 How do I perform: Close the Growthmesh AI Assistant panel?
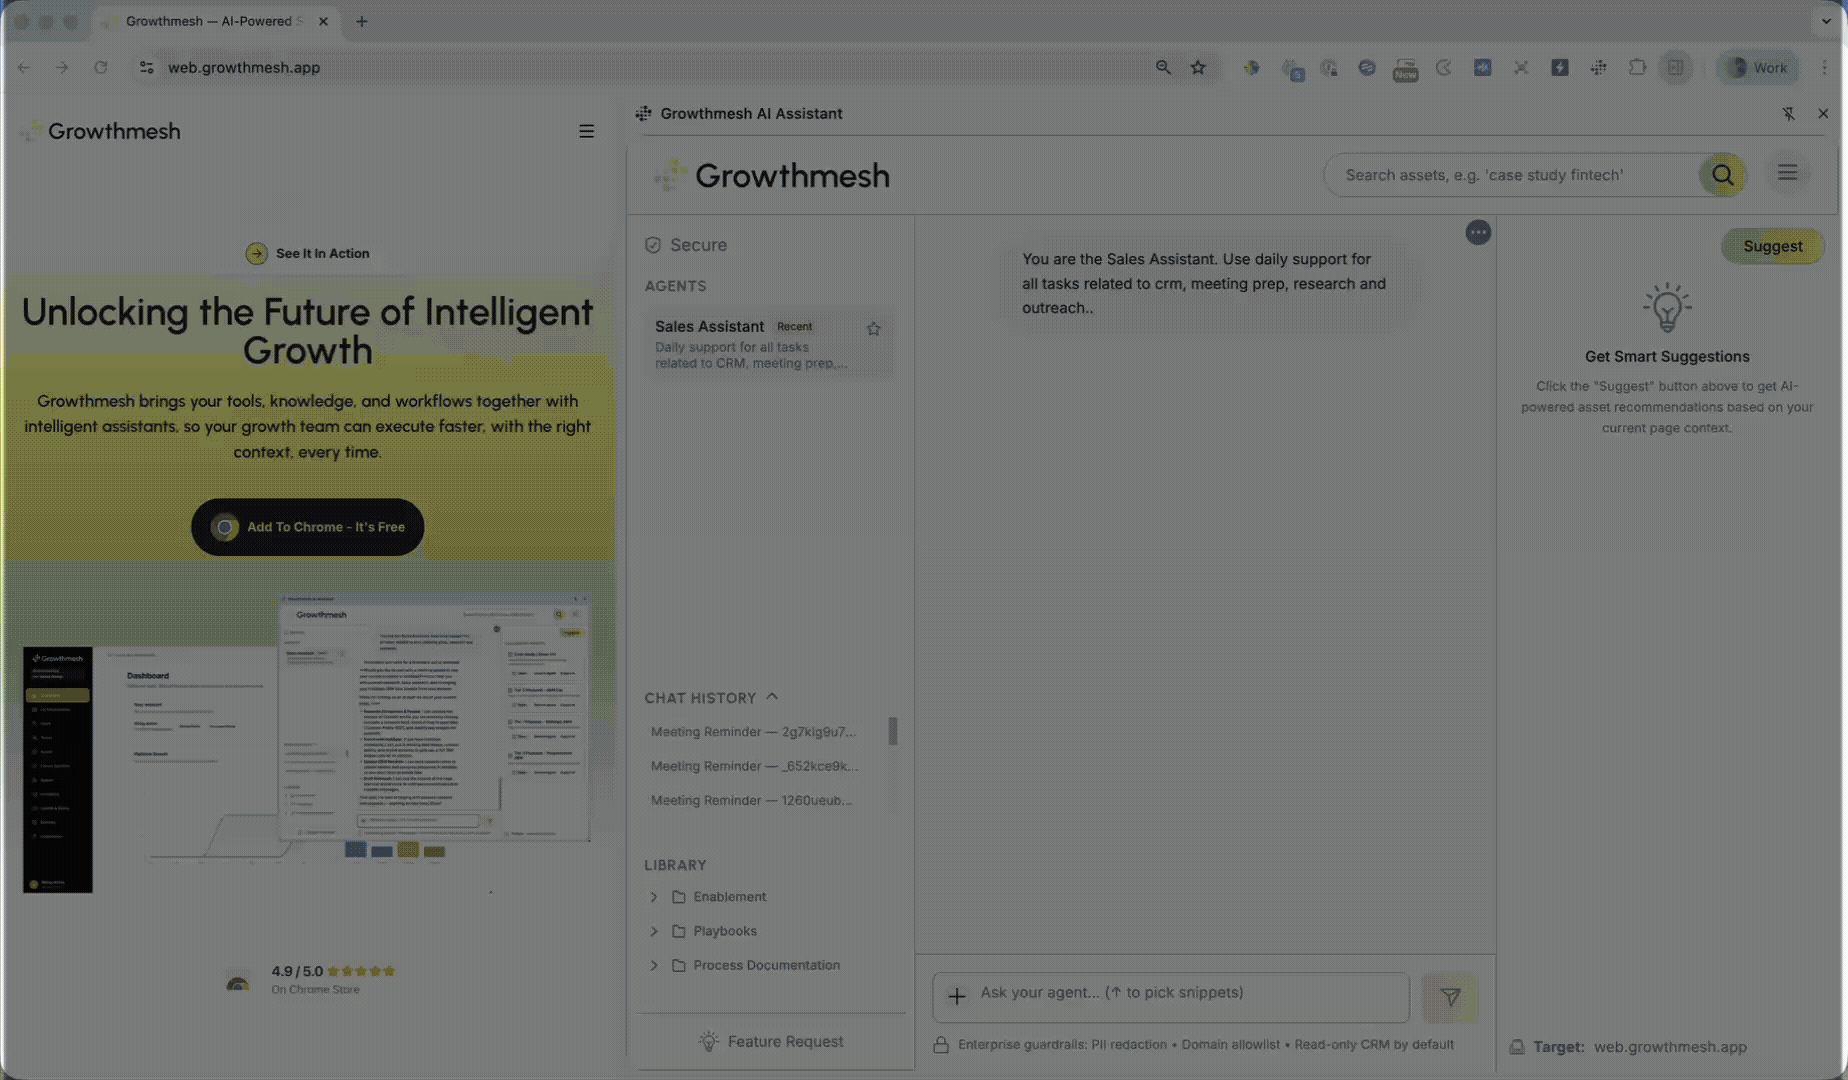[x=1823, y=114]
